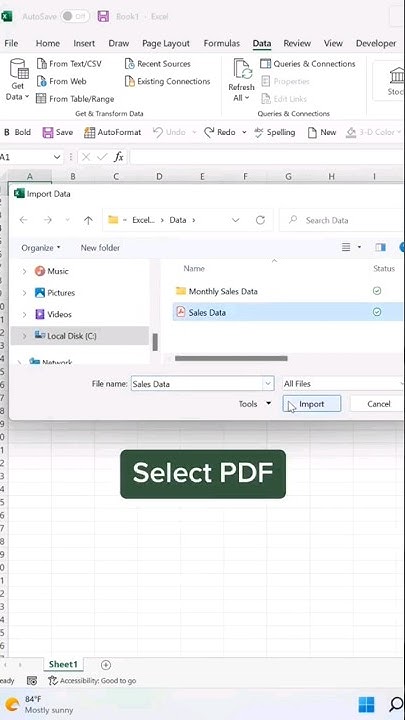The image size is (405, 720).
Task: Click Save in quick access toolbar
Action: (x=58, y=132)
